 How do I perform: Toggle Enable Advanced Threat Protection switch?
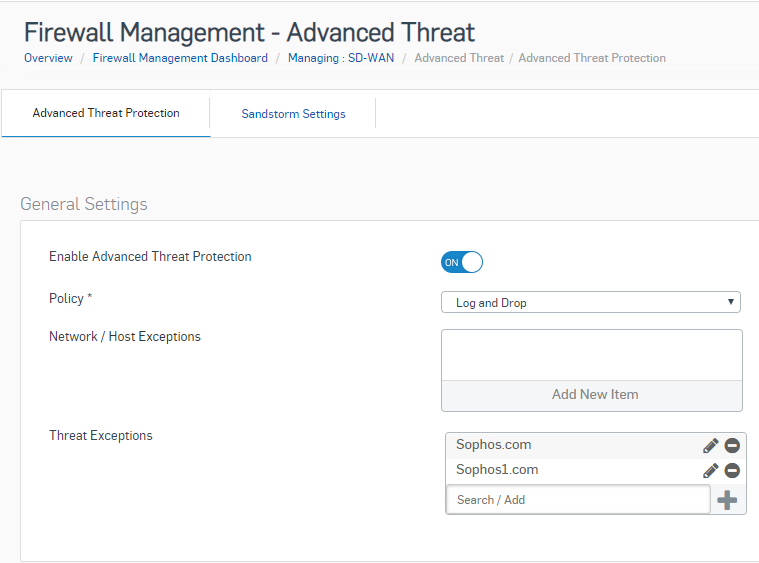[462, 262]
